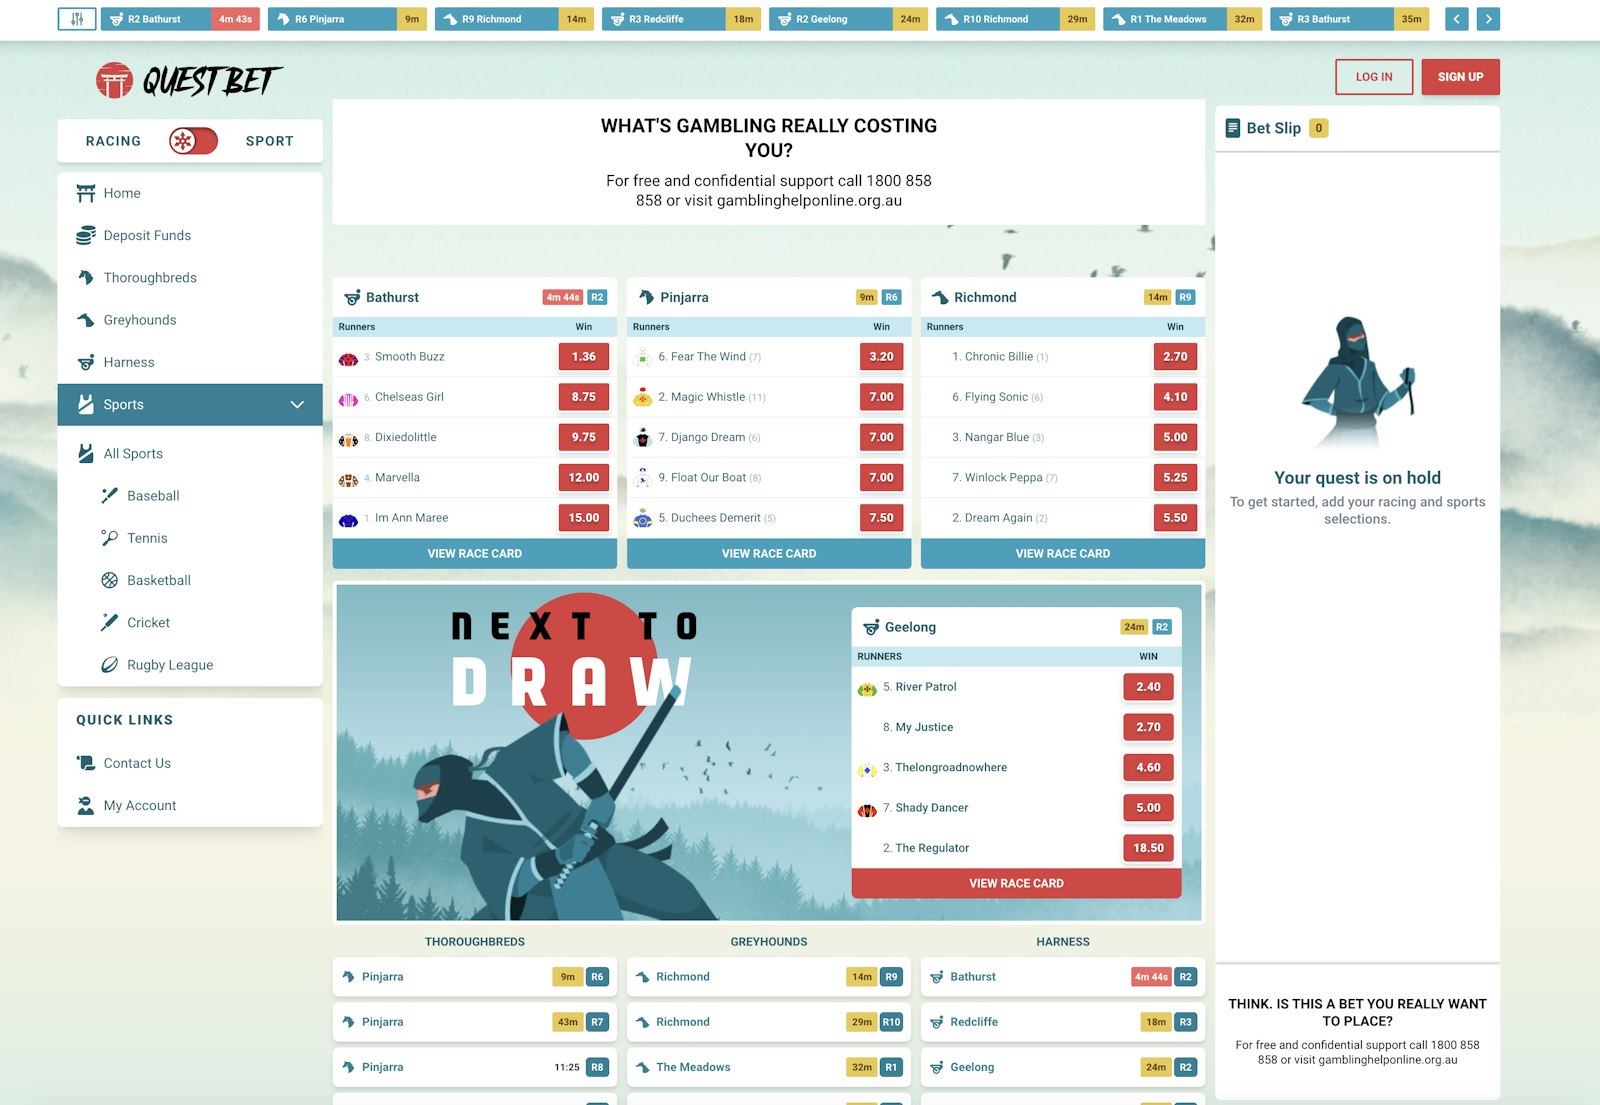Select the Baseball icon
1600x1105 pixels.
pos(110,495)
